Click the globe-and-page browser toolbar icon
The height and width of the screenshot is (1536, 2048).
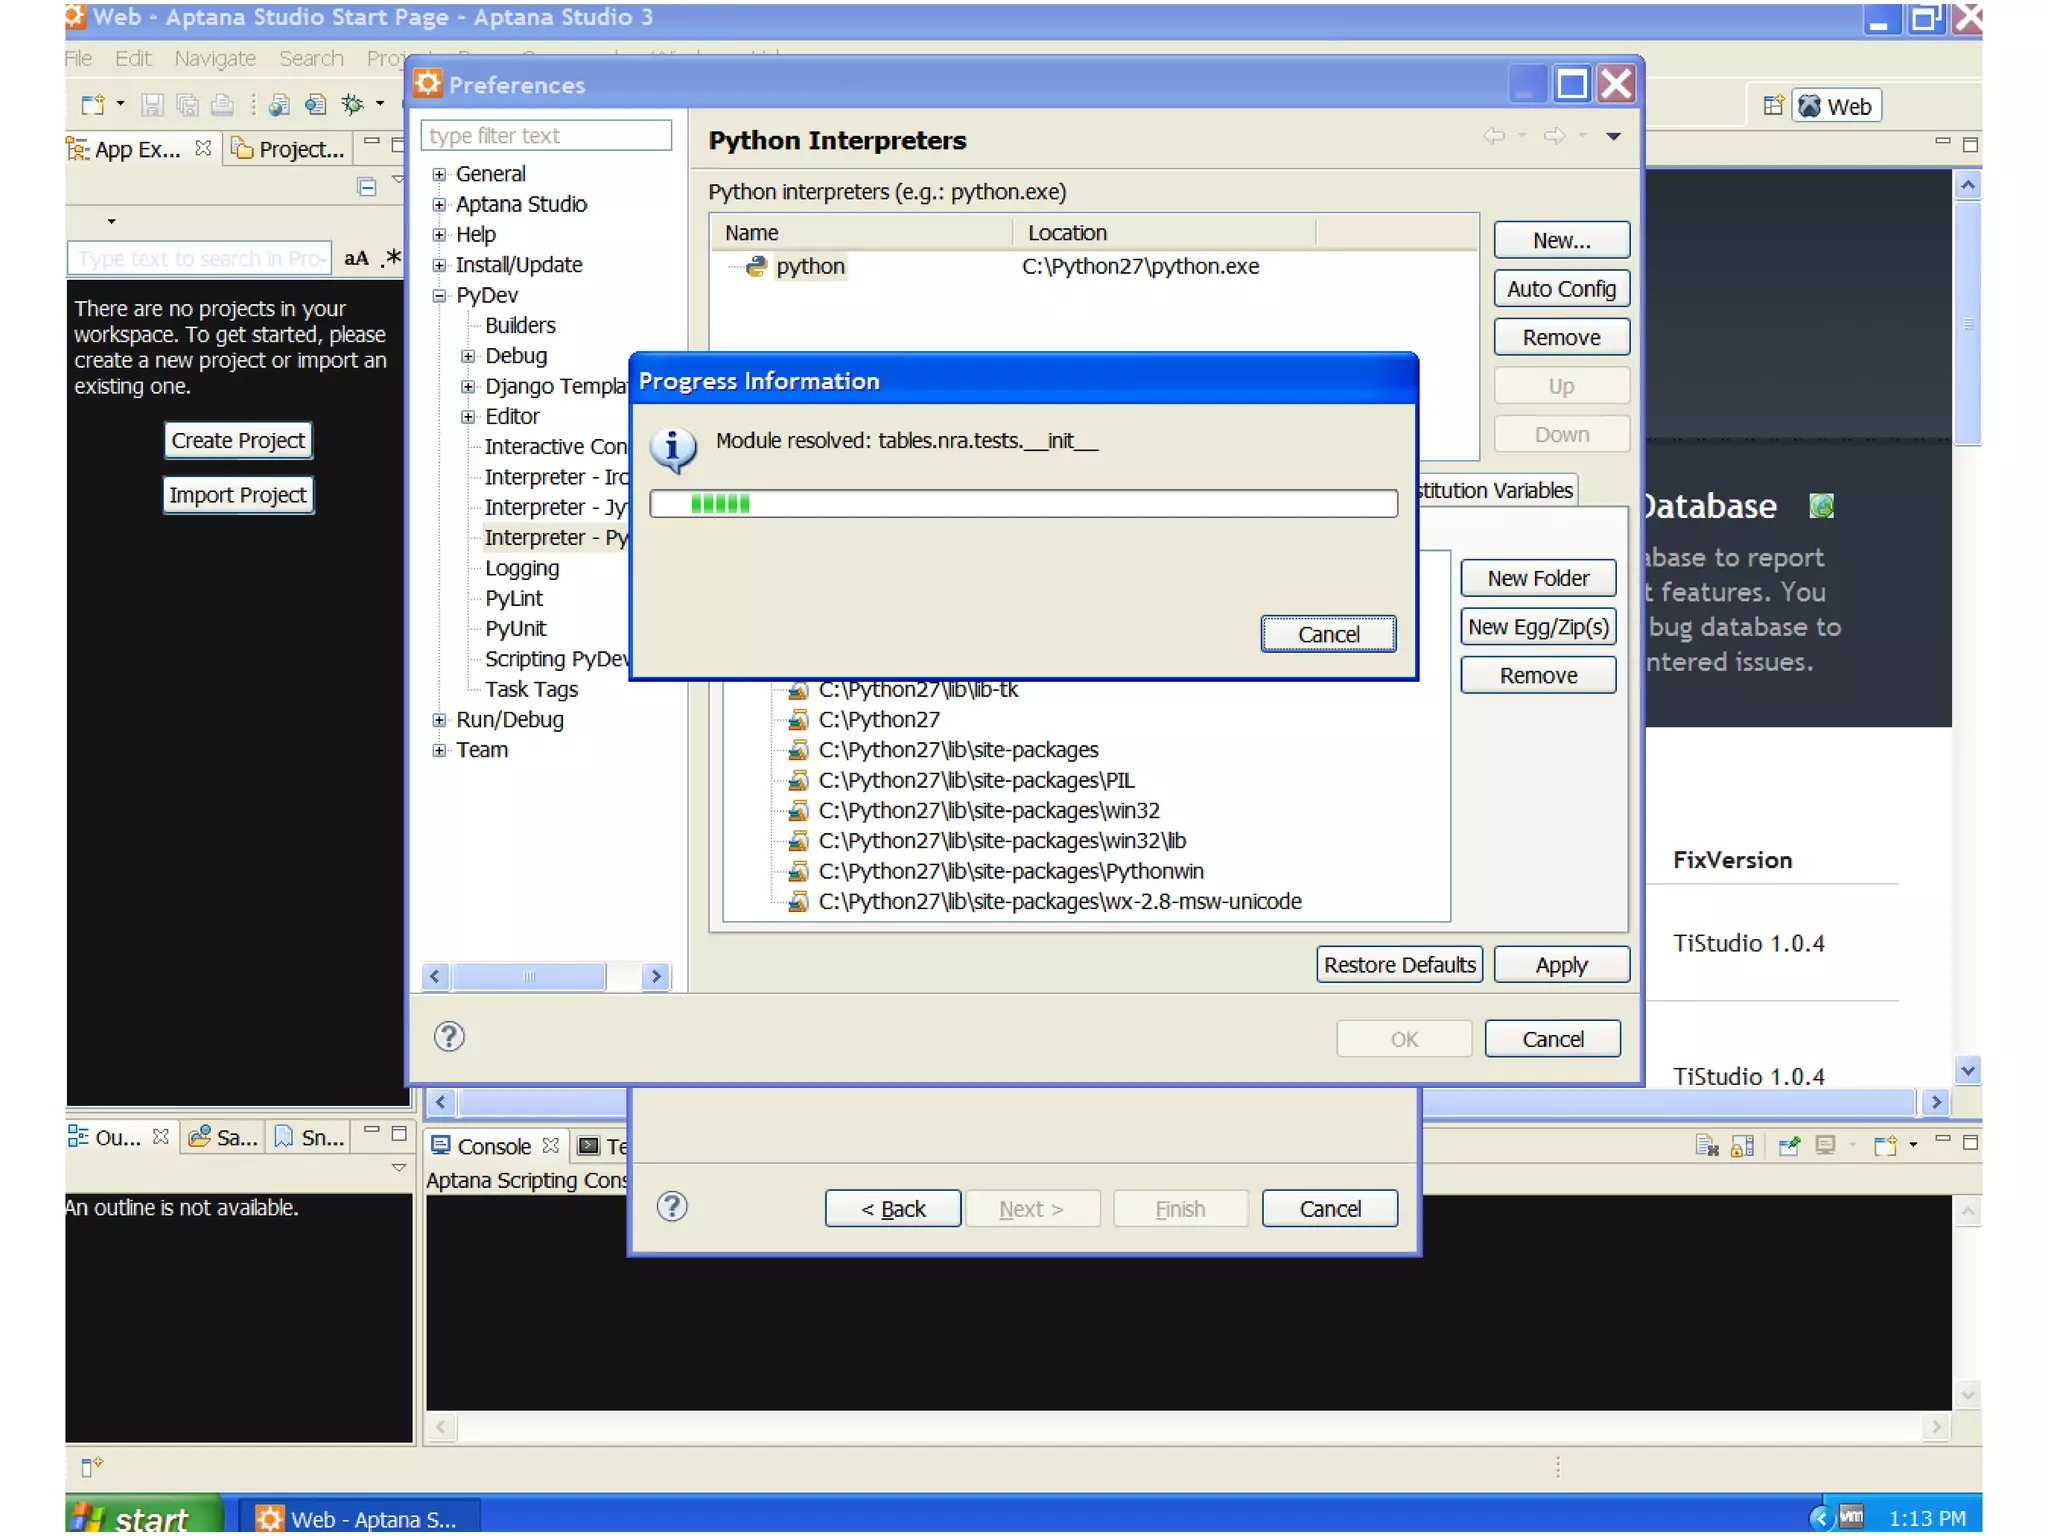click(279, 104)
